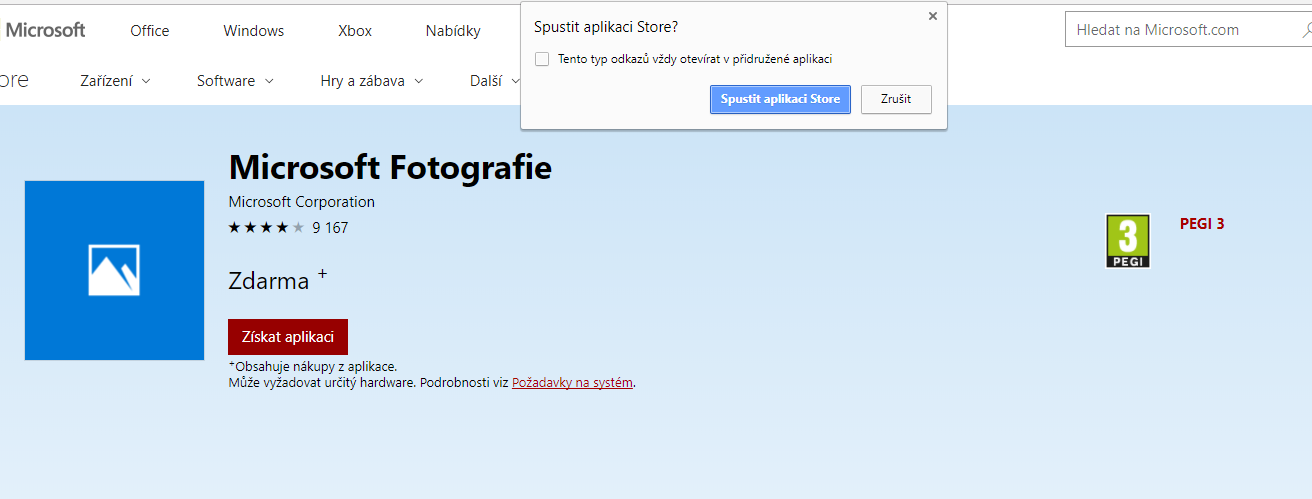
Task: Open the Windows menu link
Action: tap(254, 31)
